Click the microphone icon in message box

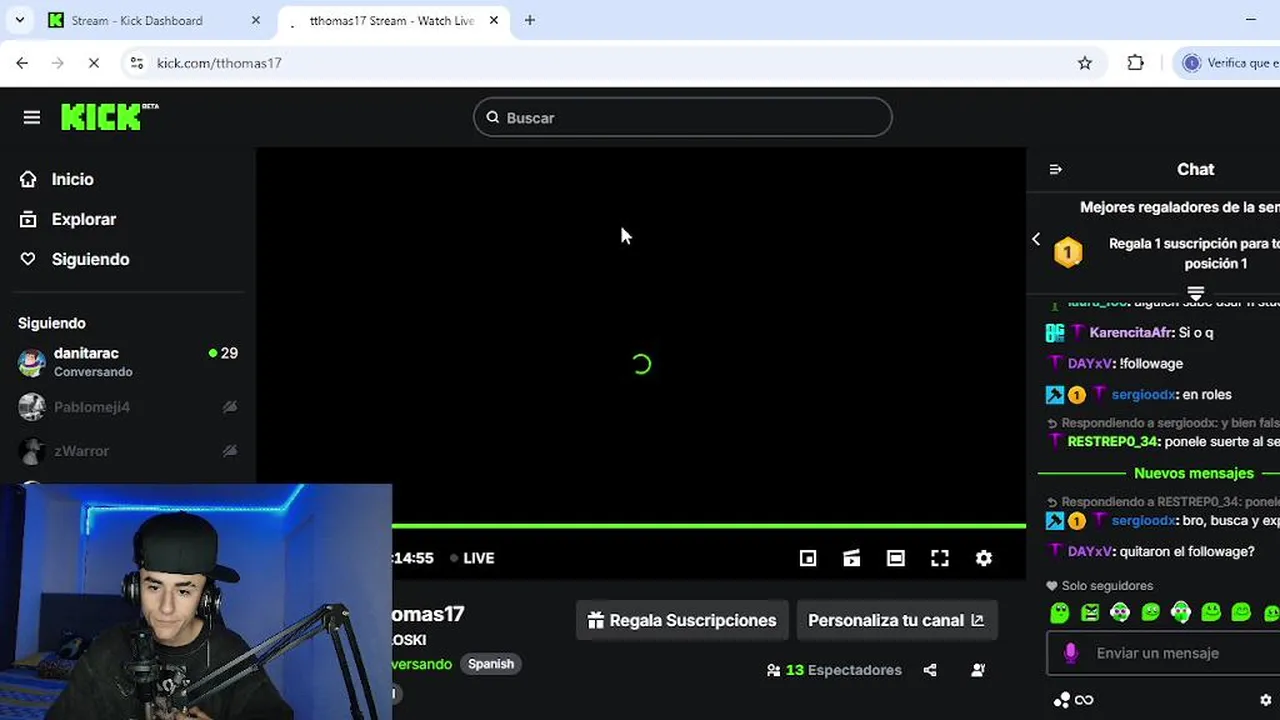(1071, 653)
